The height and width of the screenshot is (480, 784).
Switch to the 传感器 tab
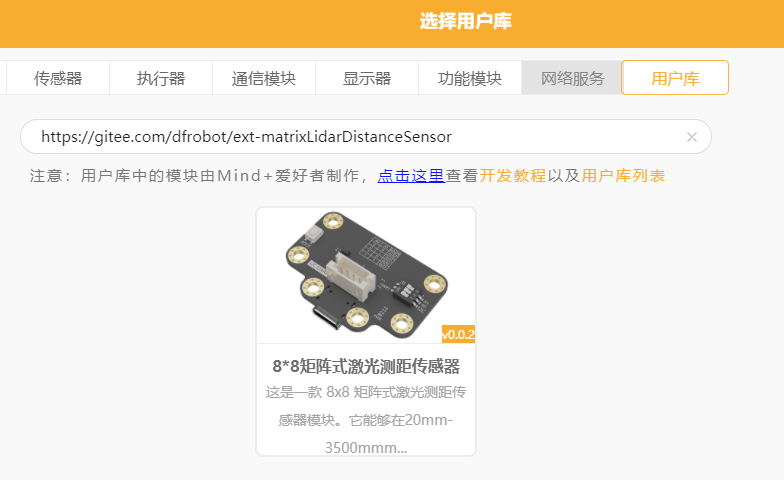[58, 78]
